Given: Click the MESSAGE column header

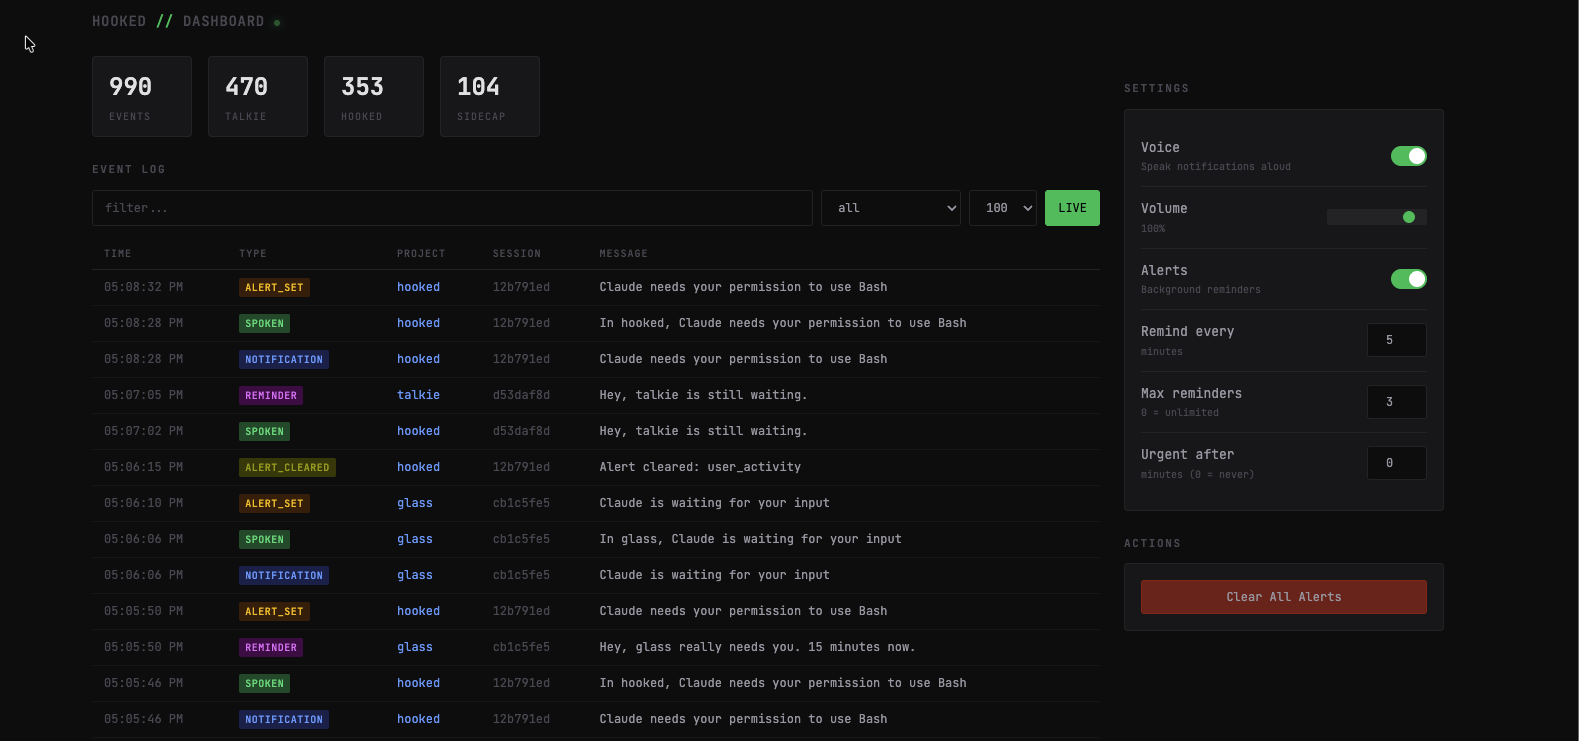Looking at the screenshot, I should (x=624, y=254).
